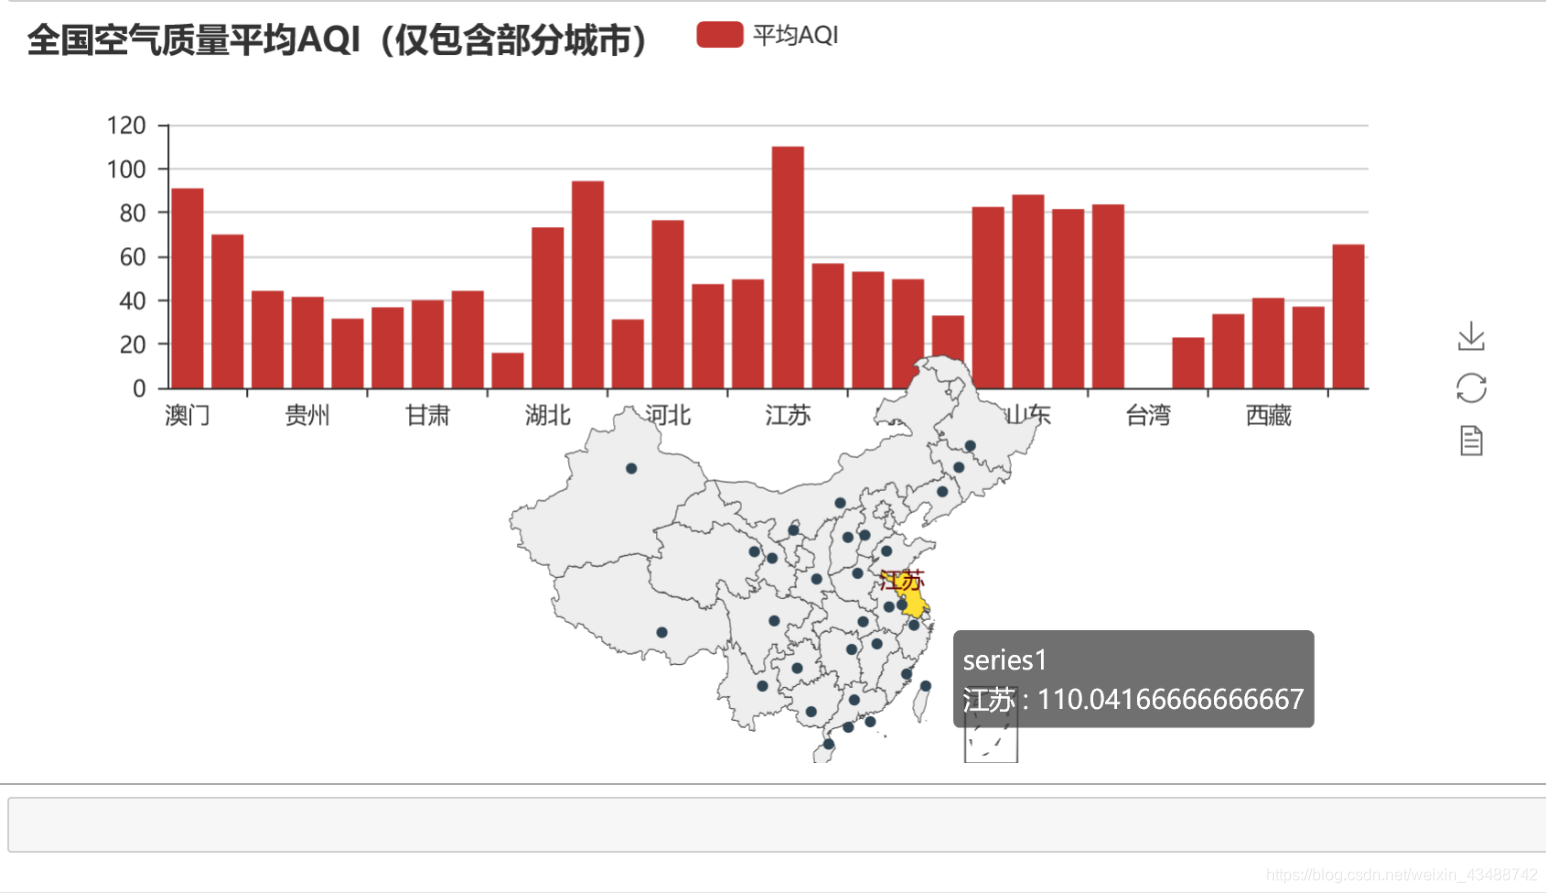Open the data view document icon
This screenshot has height=893, width=1547.
[x=1471, y=440]
